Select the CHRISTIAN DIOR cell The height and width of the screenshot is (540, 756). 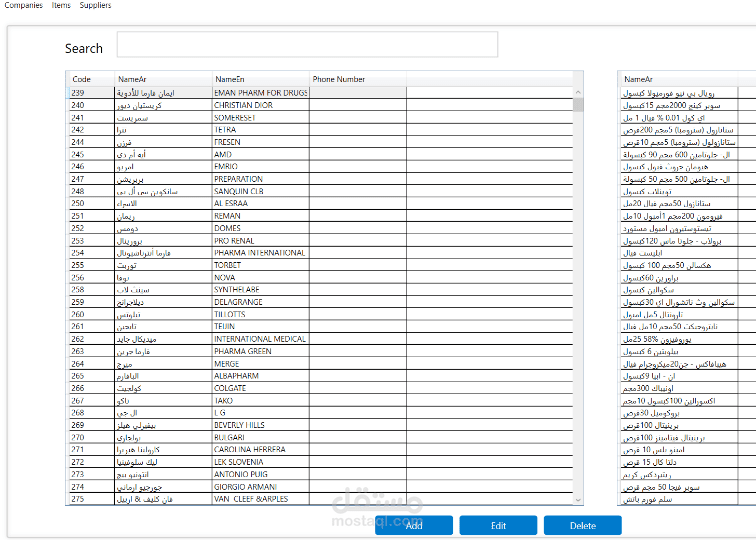tap(261, 105)
